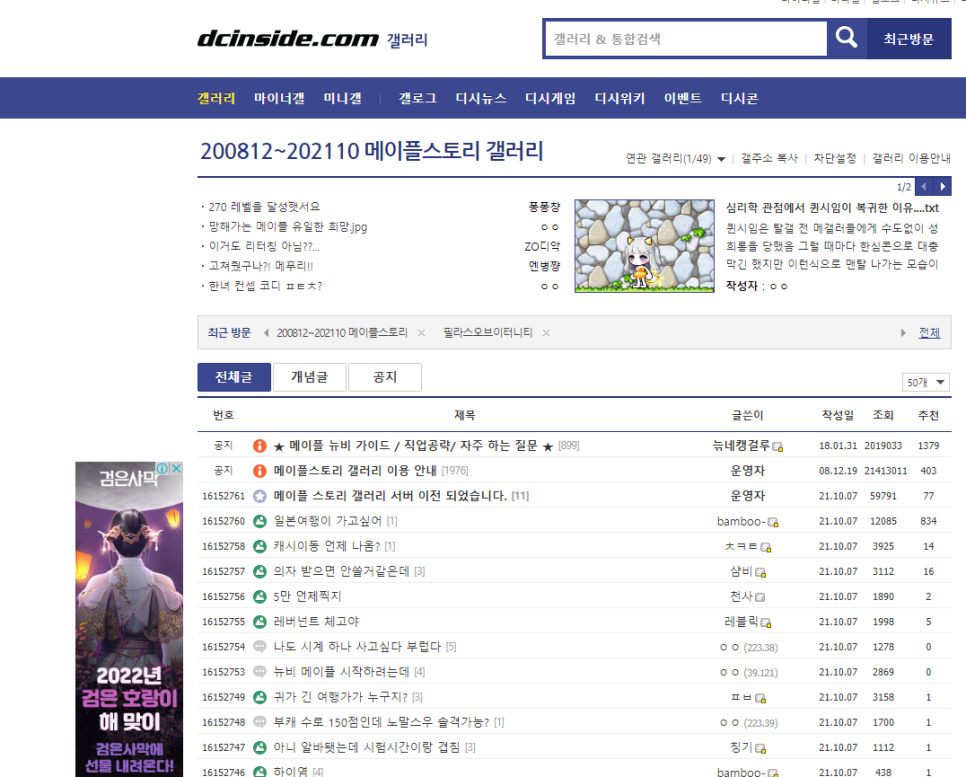The width and height of the screenshot is (966, 777).
Task: Click gallog icon next to 레블릭 author
Action: pos(766,623)
